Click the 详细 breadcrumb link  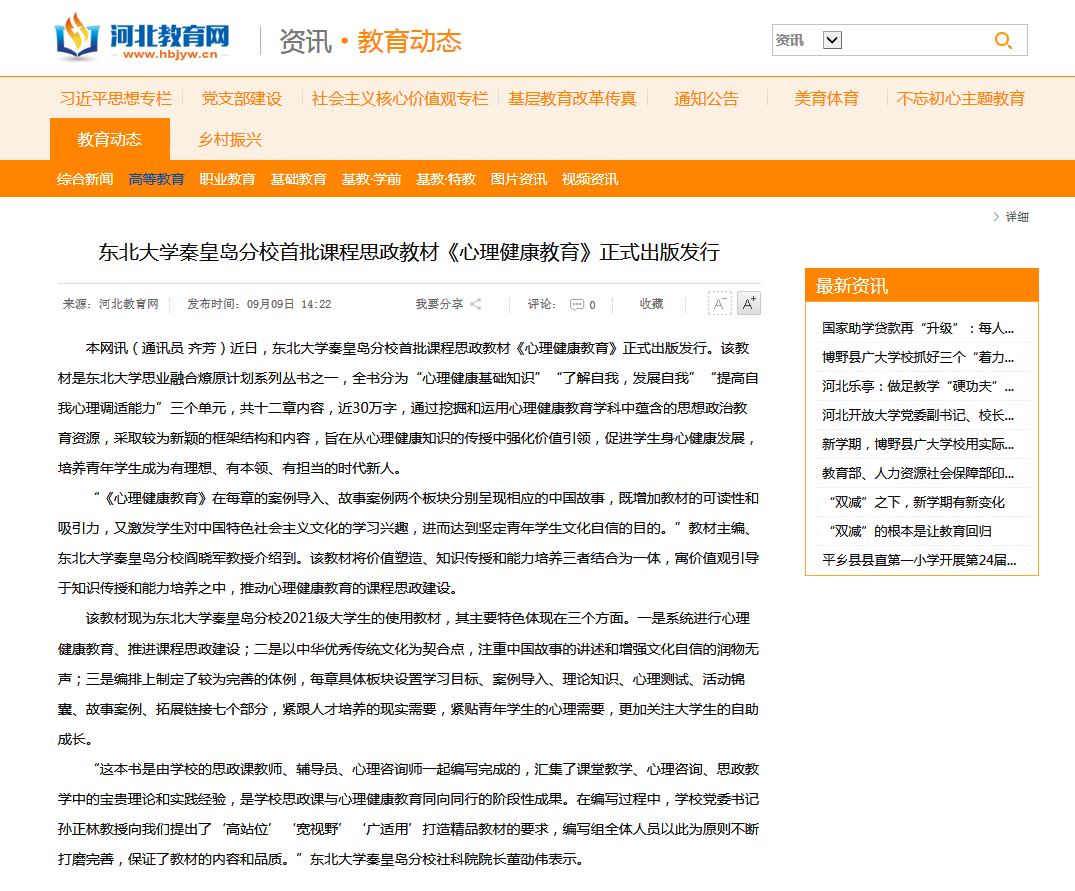point(1017,217)
